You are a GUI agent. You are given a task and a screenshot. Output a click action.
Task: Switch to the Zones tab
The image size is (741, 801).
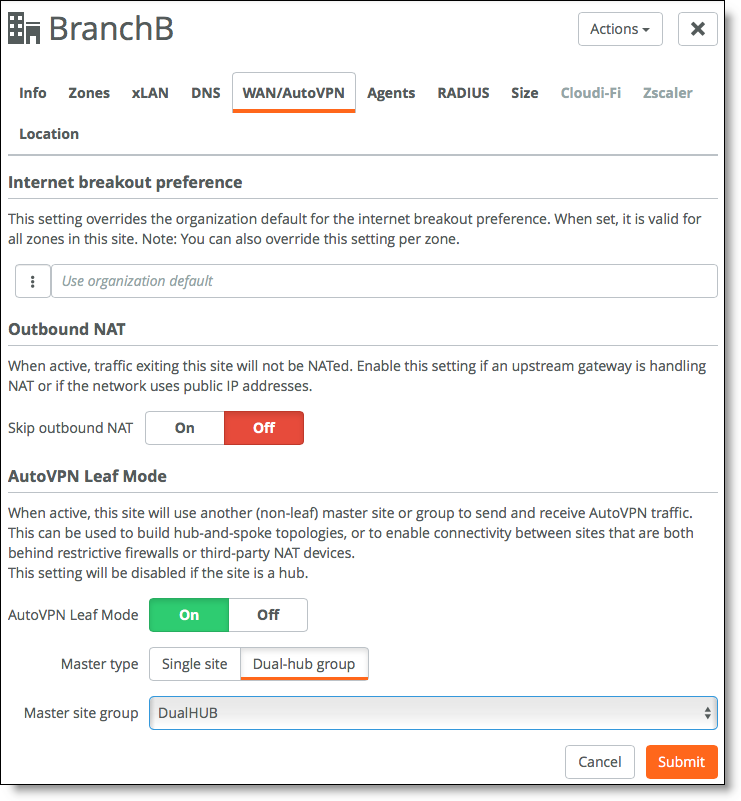[x=89, y=92]
